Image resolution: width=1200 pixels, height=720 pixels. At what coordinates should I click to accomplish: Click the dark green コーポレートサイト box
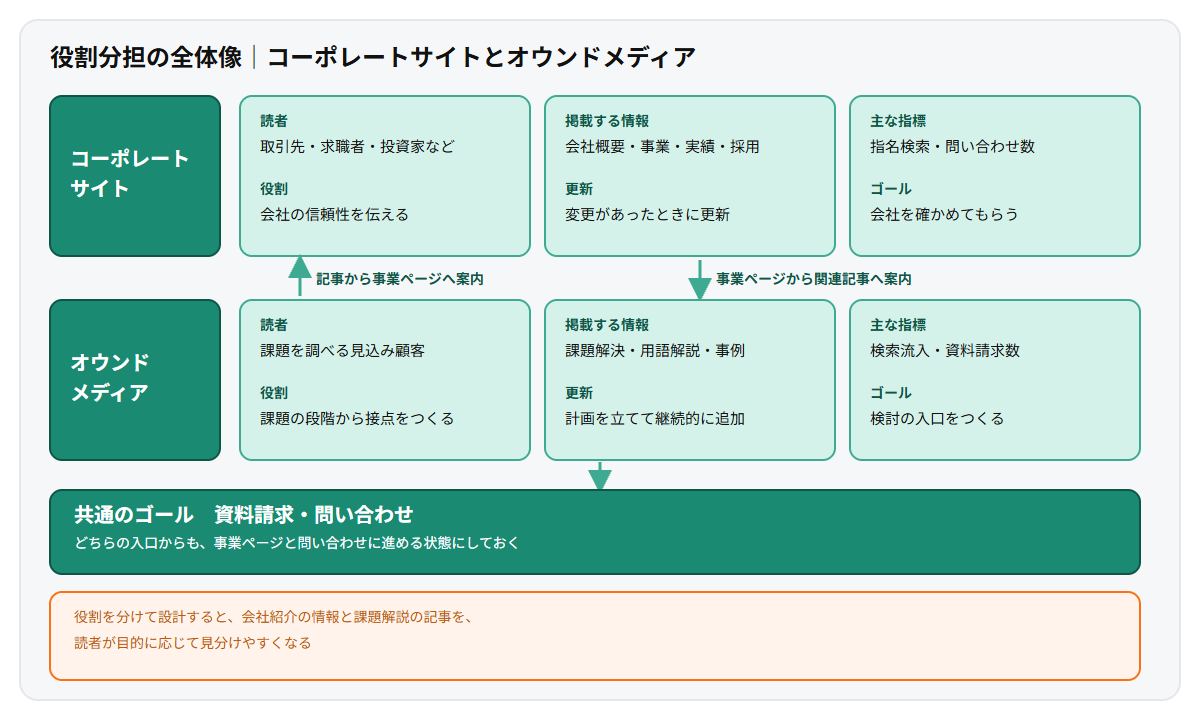[x=135, y=176]
